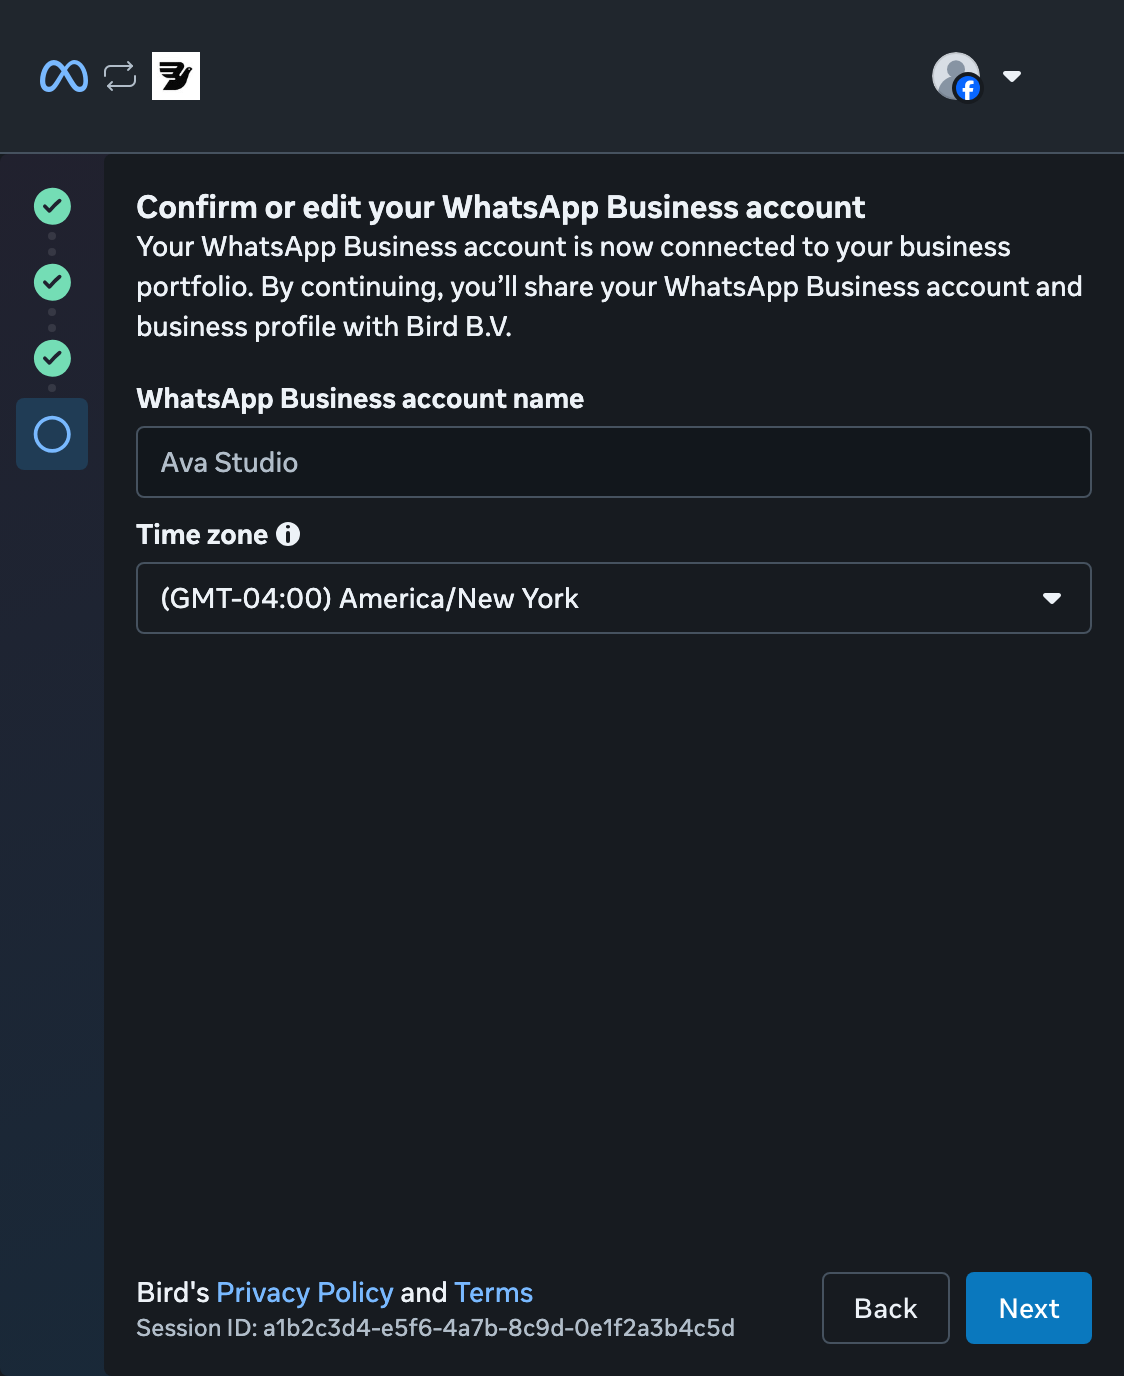Show the Time zone info tooltip icon

pos(288,534)
